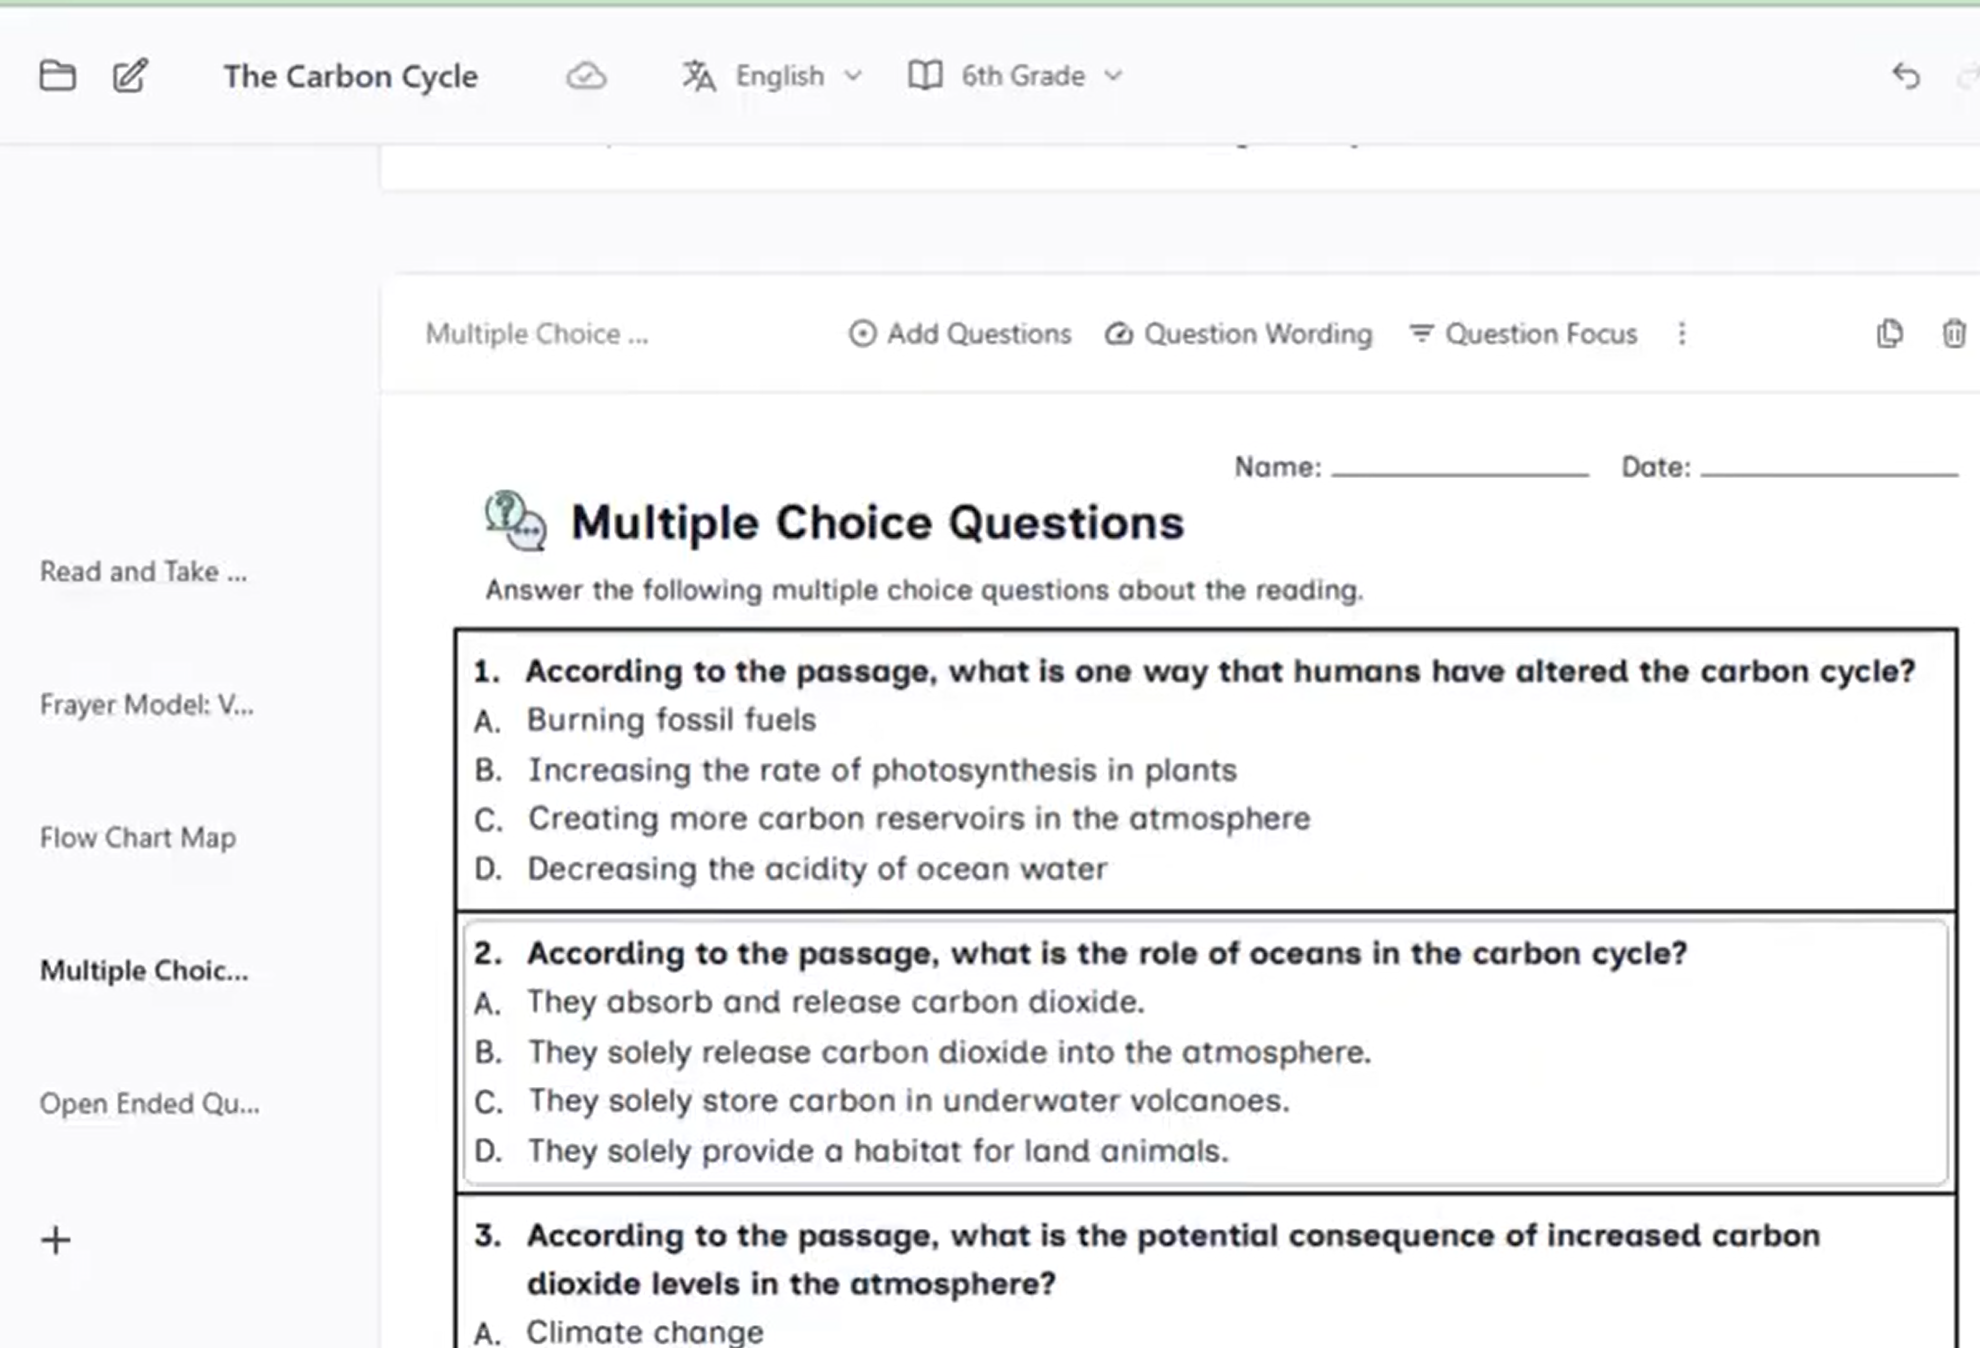Open the folder icon in the top bar

57,75
